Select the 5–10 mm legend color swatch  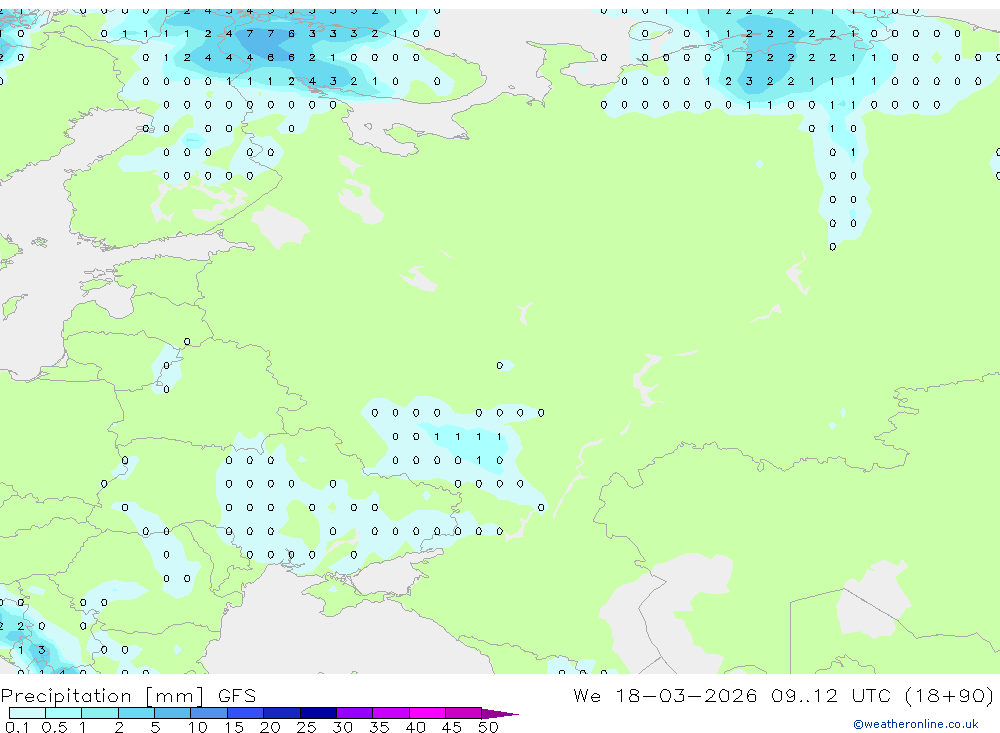tap(172, 713)
